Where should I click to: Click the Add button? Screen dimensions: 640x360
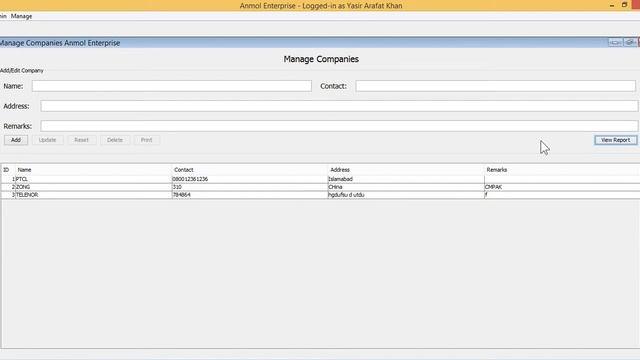point(16,140)
